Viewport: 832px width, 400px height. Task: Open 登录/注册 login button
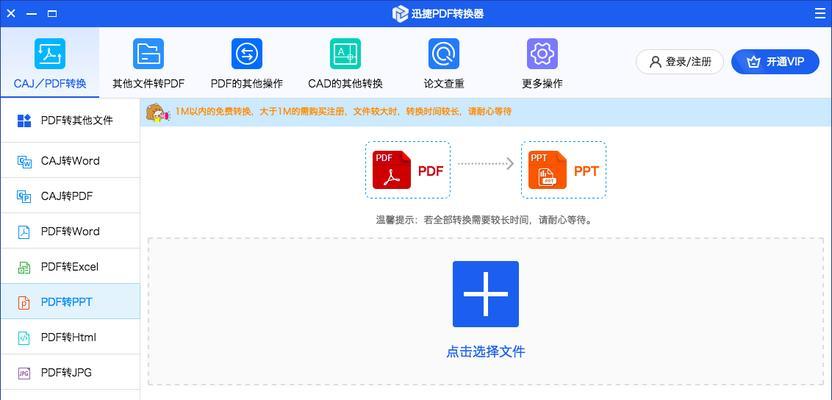[x=680, y=62]
